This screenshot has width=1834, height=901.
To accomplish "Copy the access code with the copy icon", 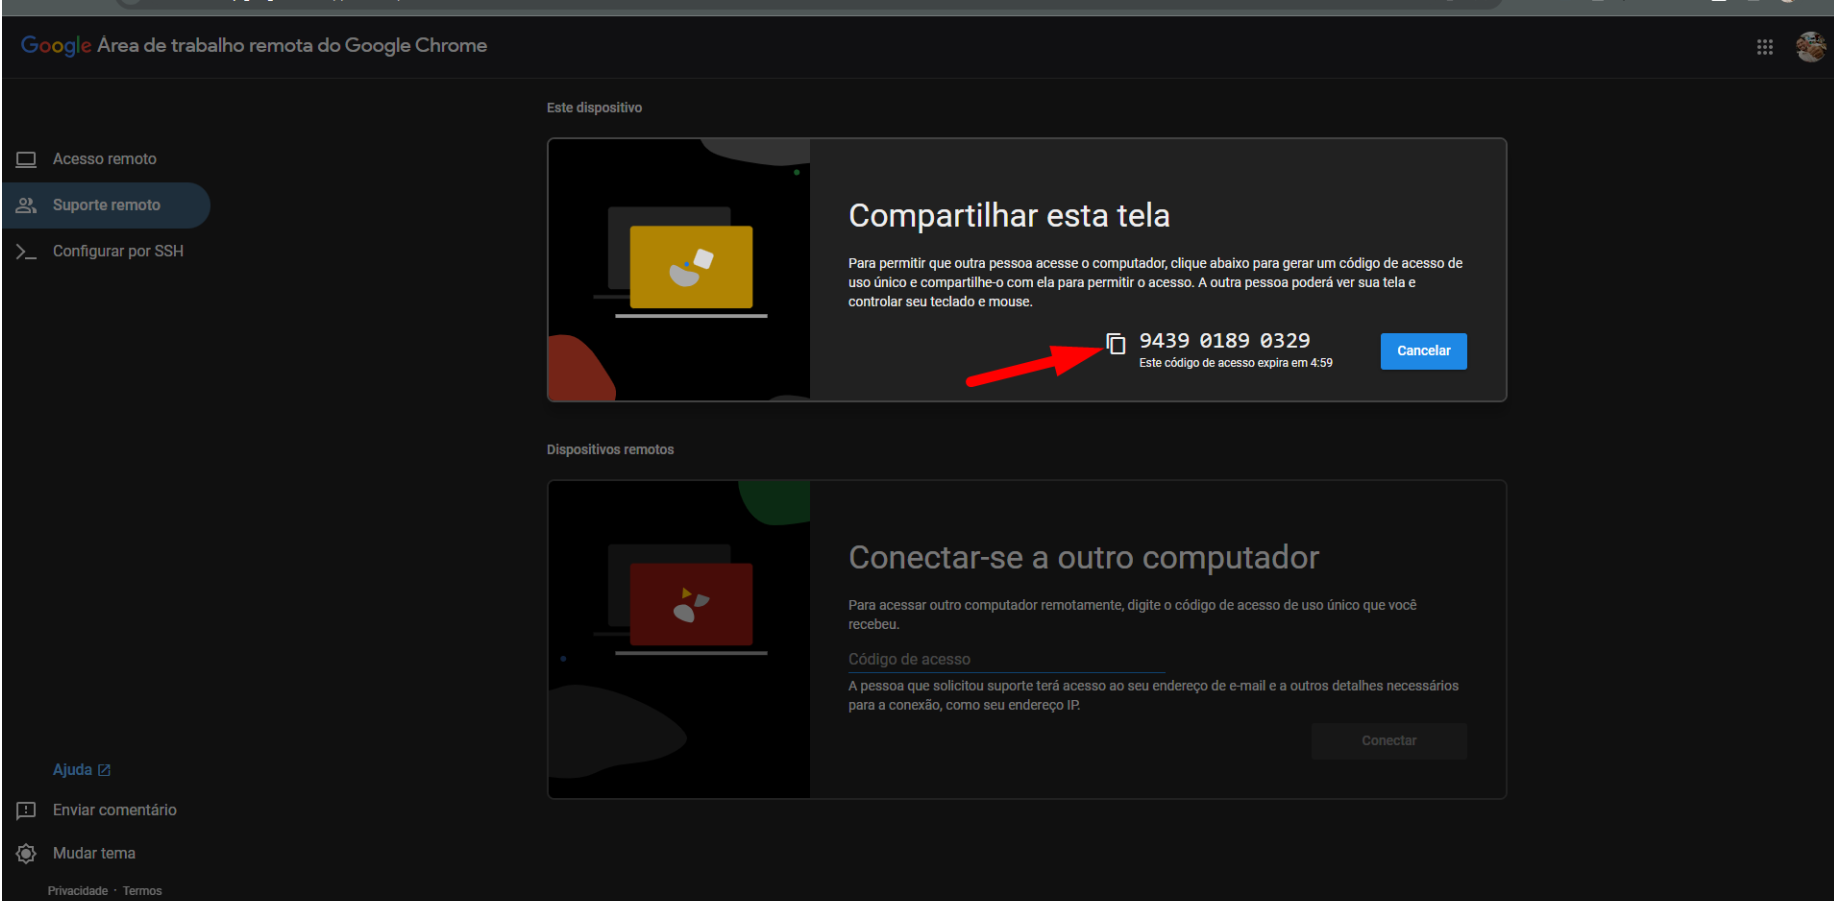I will (1116, 344).
